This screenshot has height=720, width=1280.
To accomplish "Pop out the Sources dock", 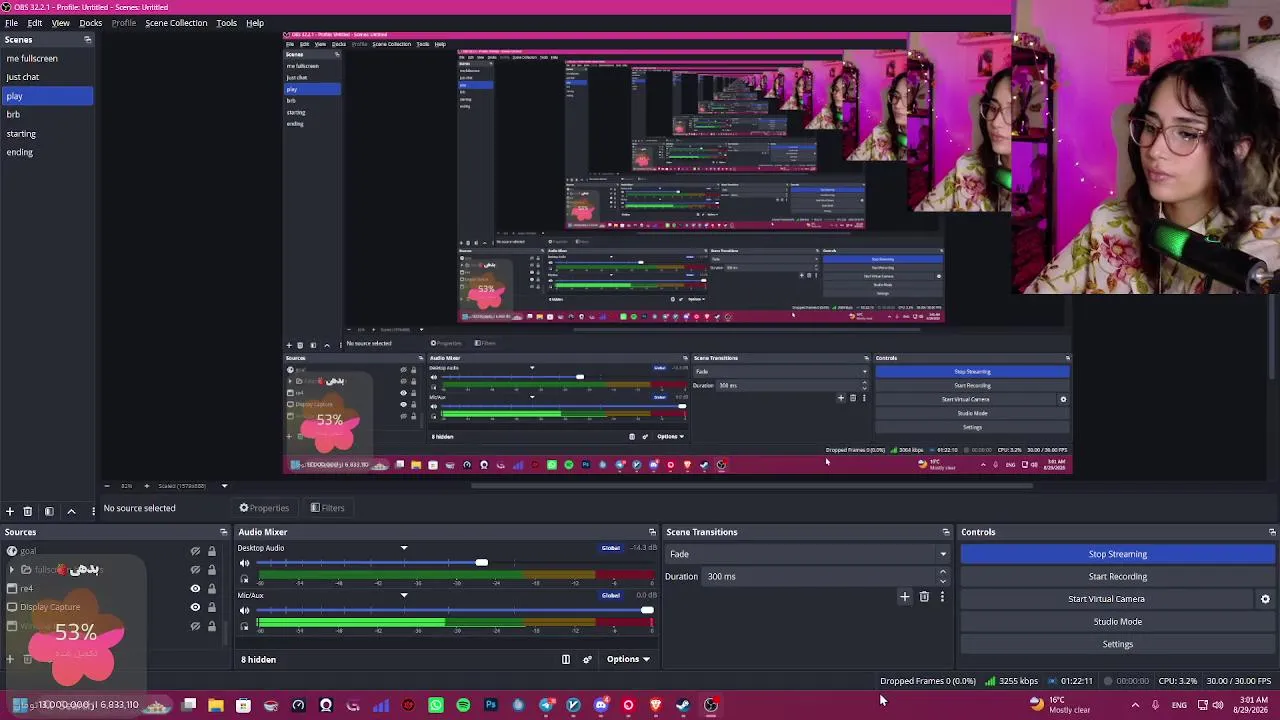I will [224, 532].
